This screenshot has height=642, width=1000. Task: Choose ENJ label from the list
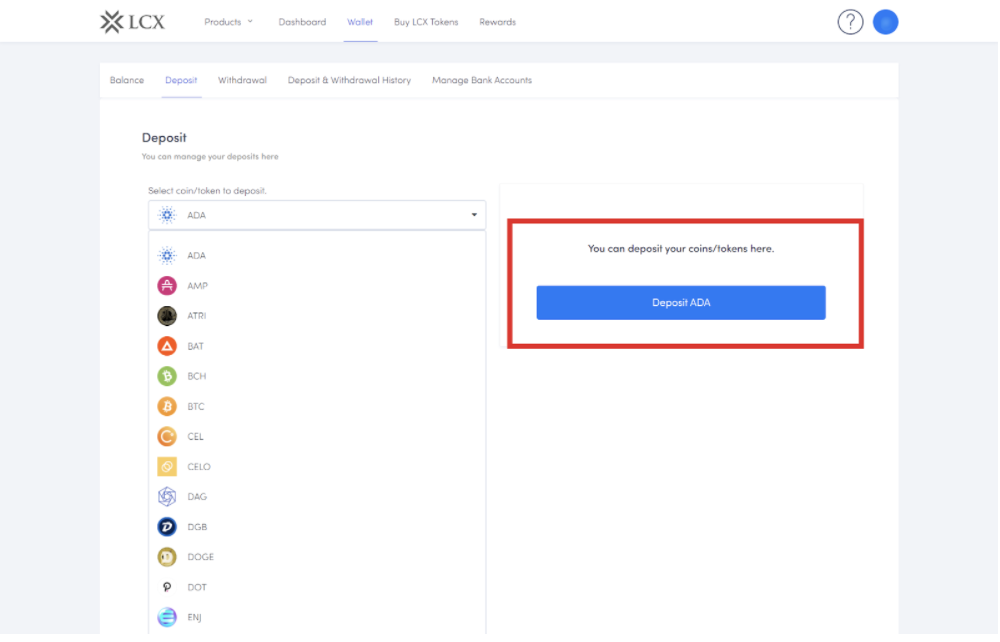tap(195, 617)
